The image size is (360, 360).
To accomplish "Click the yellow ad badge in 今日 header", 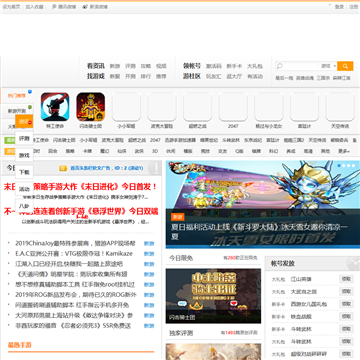I will click(63, 168).
